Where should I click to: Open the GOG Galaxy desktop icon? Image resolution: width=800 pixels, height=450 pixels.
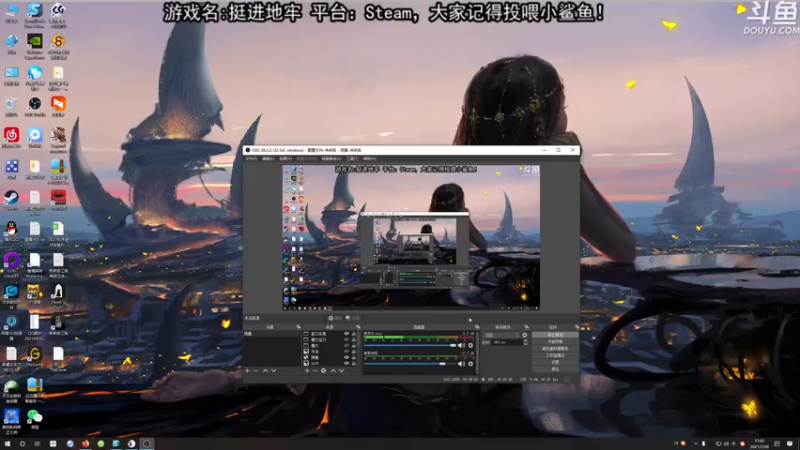11,264
